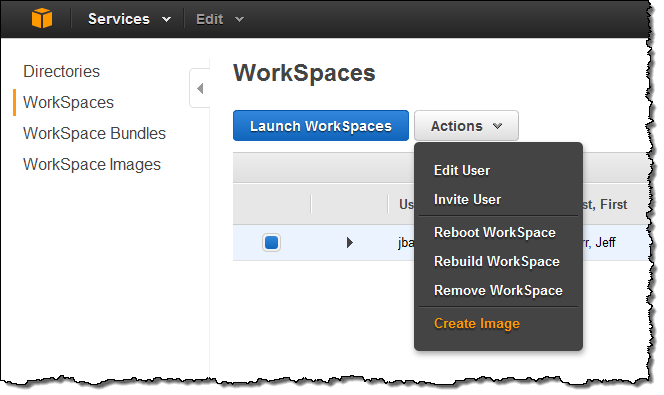664x395 pixels.
Task: Expand the jbarr WorkSpace row triangle
Action: [x=349, y=243]
